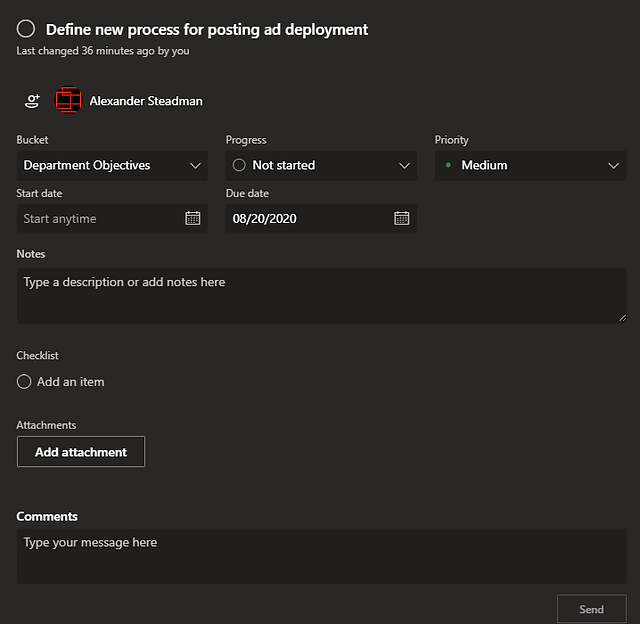Click the Alexander Steadman assignee name
The height and width of the screenshot is (624, 640).
click(x=146, y=101)
